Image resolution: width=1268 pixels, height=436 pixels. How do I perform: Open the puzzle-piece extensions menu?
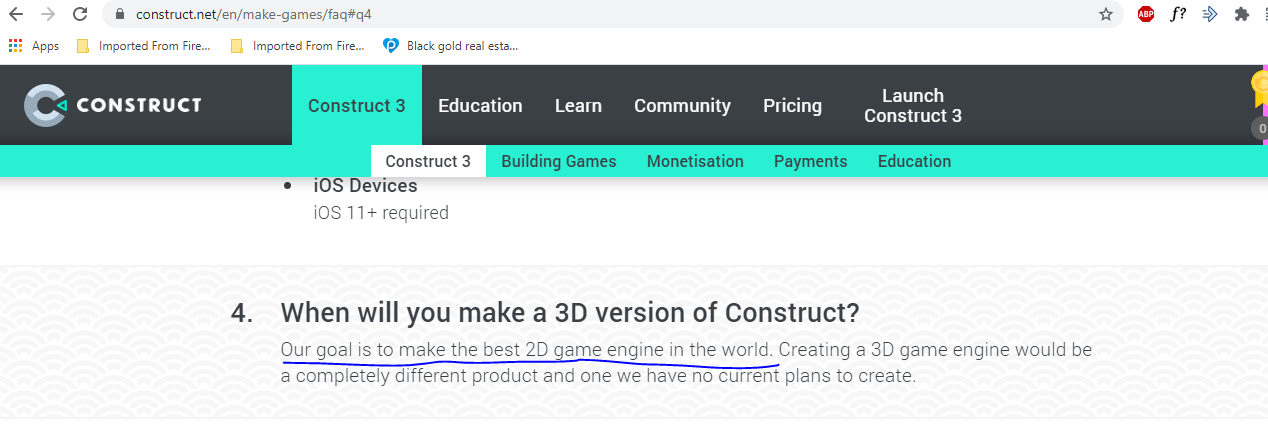coord(1241,14)
